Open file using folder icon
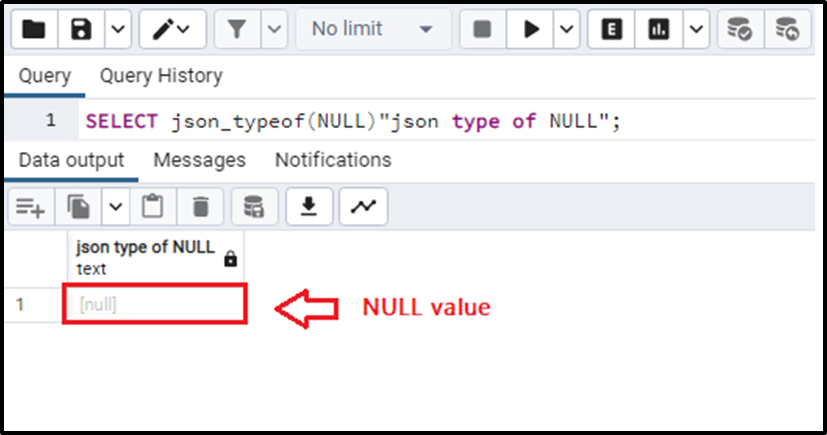827x435 pixels. 34,29
